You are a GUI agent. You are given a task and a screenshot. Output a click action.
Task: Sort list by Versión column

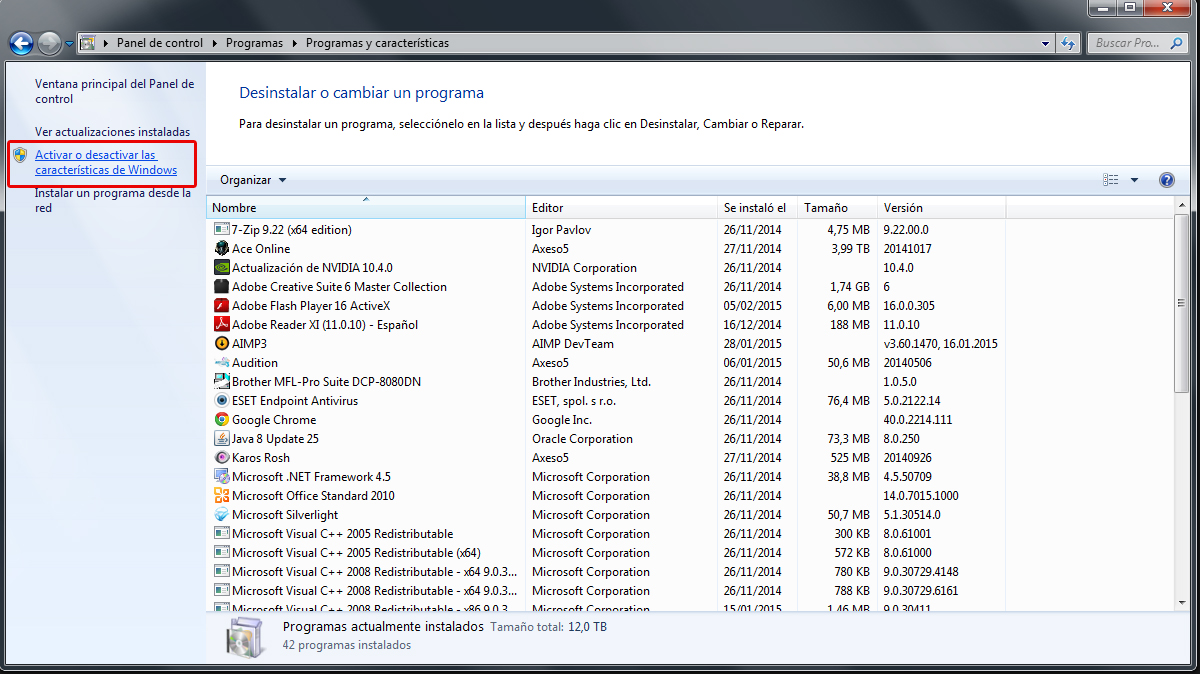(941, 208)
